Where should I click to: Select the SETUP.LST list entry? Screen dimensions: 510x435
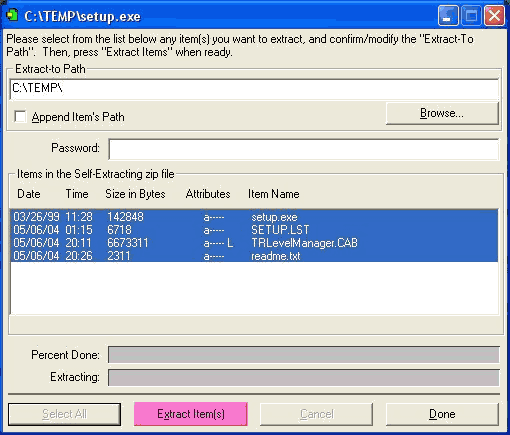point(254,230)
